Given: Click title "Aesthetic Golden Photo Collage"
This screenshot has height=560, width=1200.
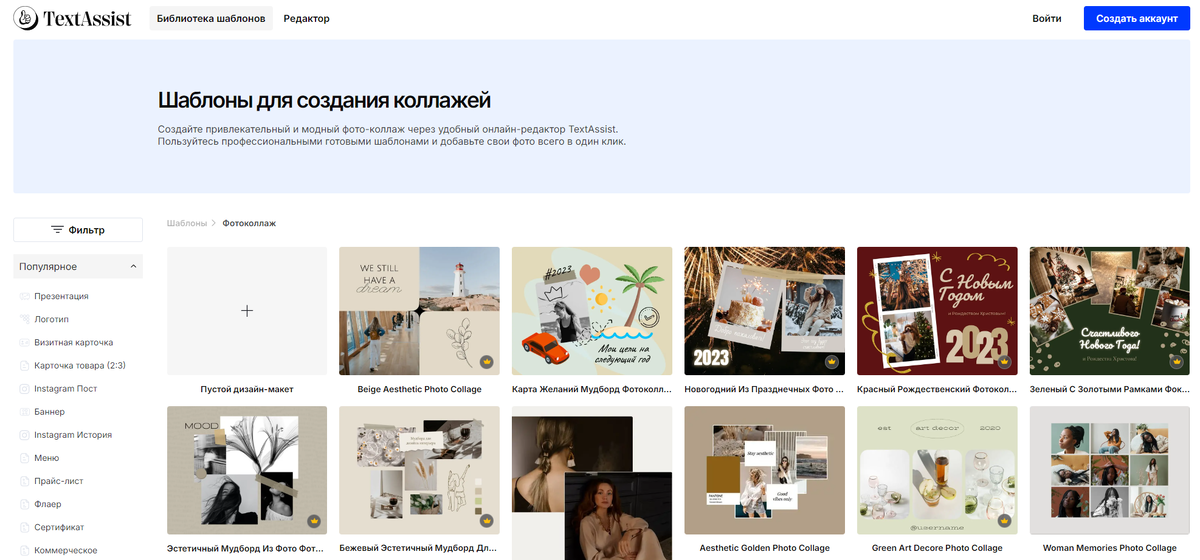Looking at the screenshot, I should pyautogui.click(x=765, y=548).
